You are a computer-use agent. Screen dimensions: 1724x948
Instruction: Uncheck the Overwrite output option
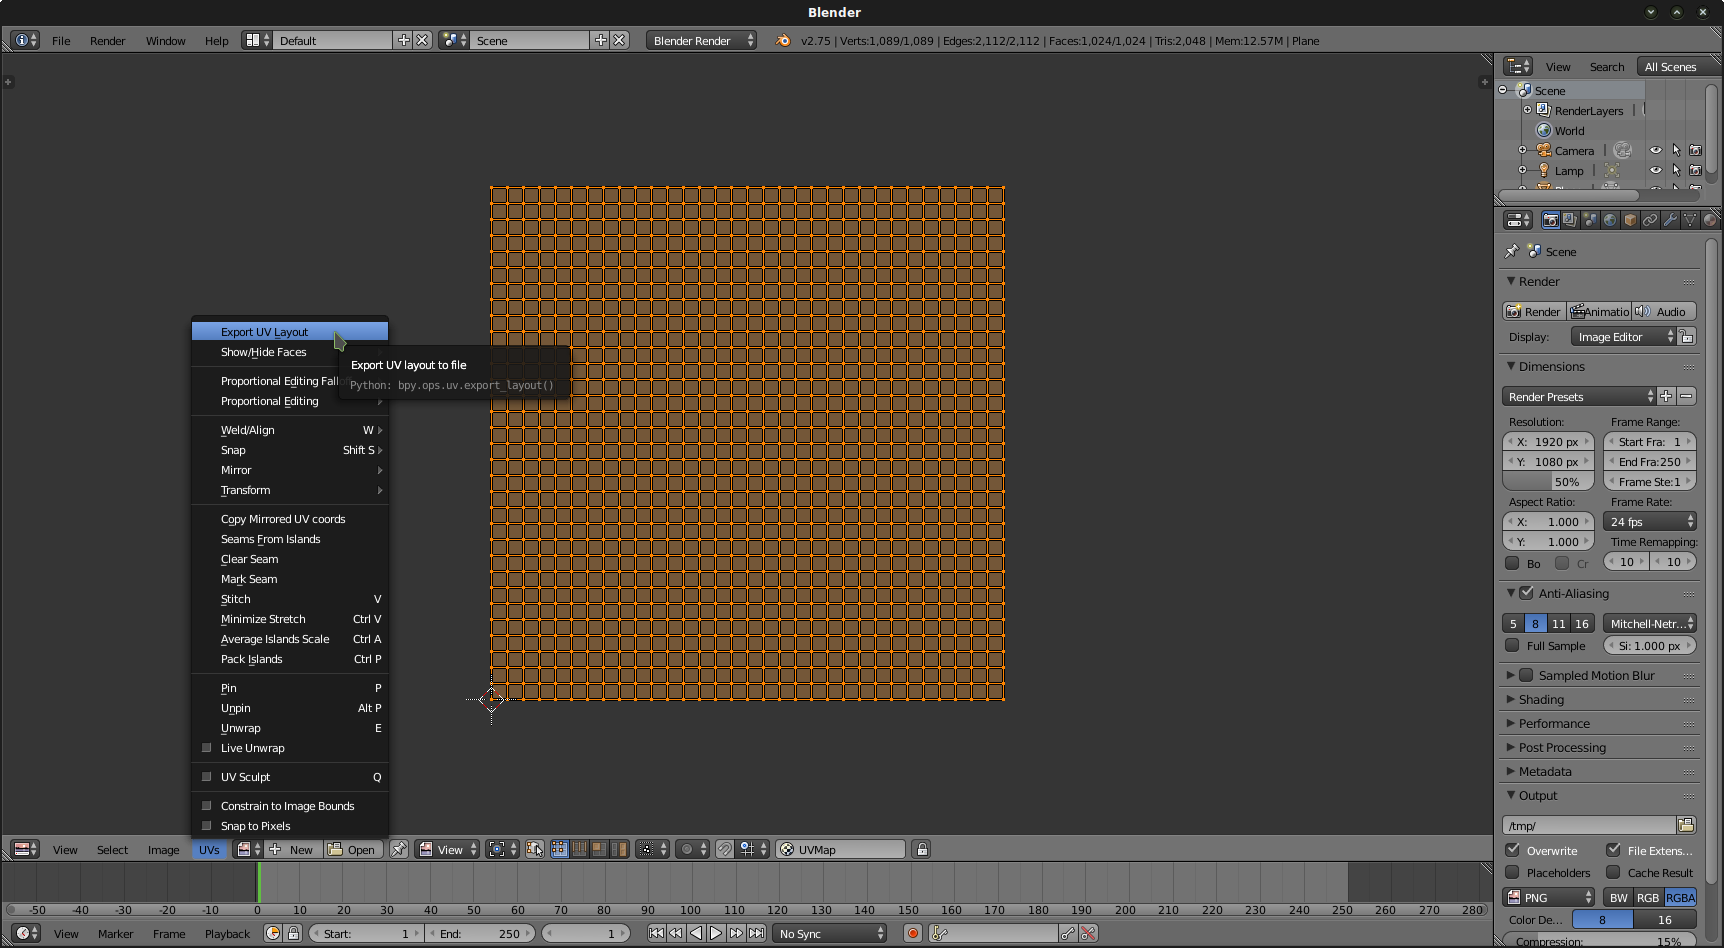pyautogui.click(x=1513, y=850)
